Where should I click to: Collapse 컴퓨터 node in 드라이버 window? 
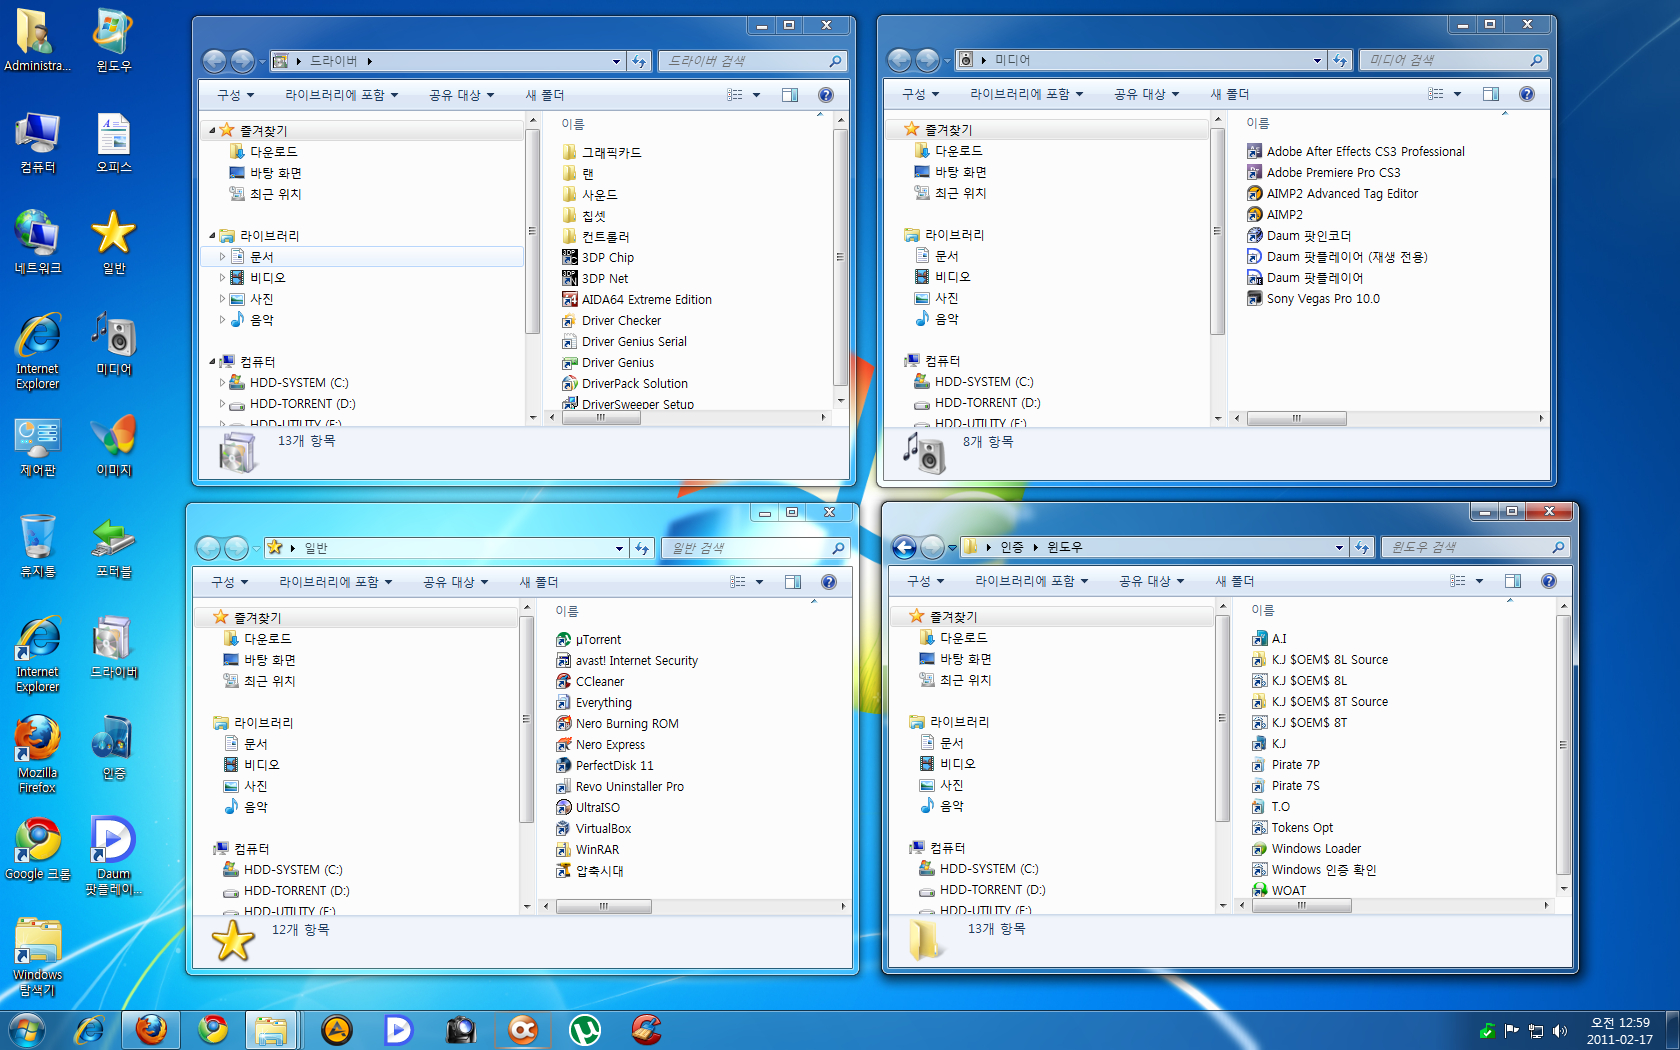[212, 362]
